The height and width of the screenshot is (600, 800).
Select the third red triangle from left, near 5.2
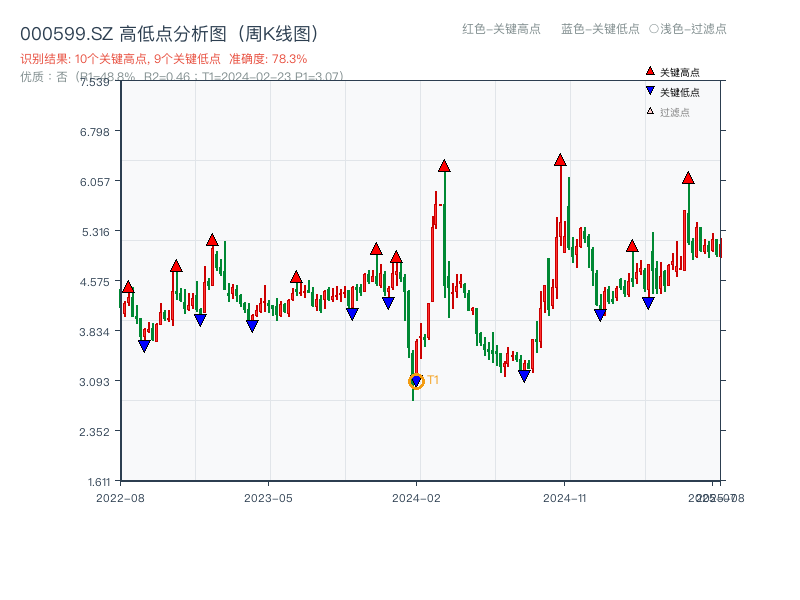[212, 240]
